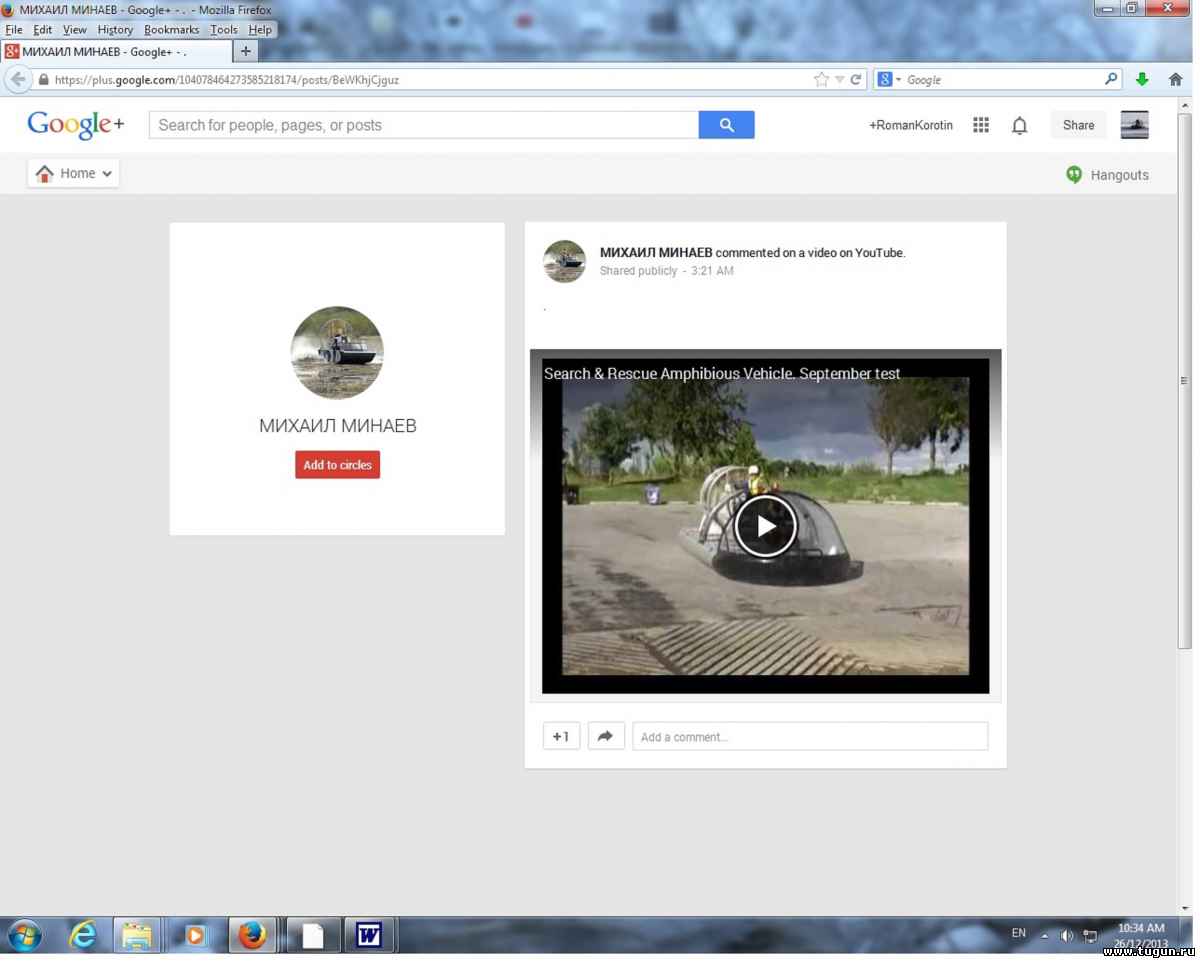Share this post with the arrow icon
Viewport: 1200px width, 961px height.
(605, 736)
